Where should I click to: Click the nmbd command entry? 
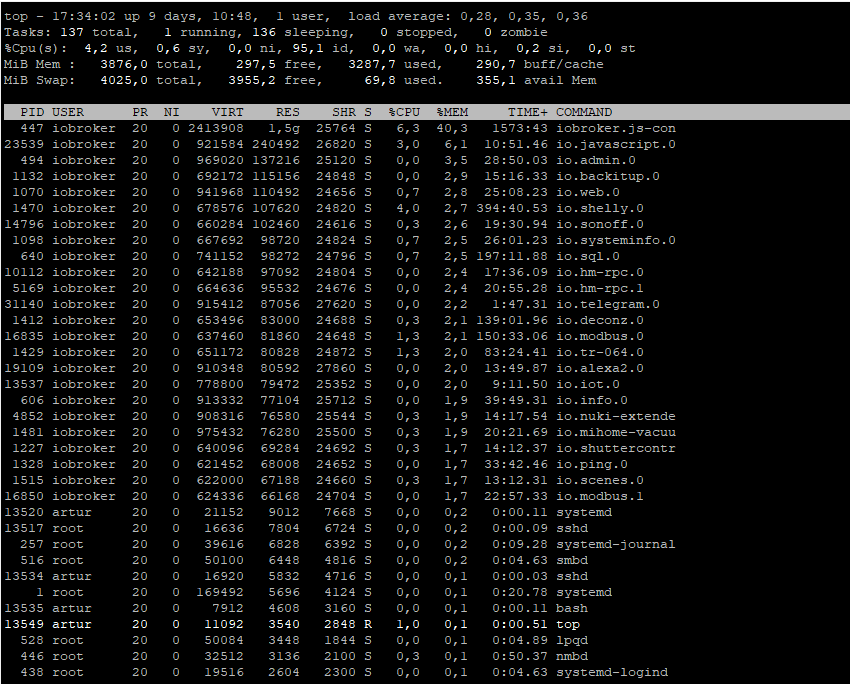pos(572,656)
